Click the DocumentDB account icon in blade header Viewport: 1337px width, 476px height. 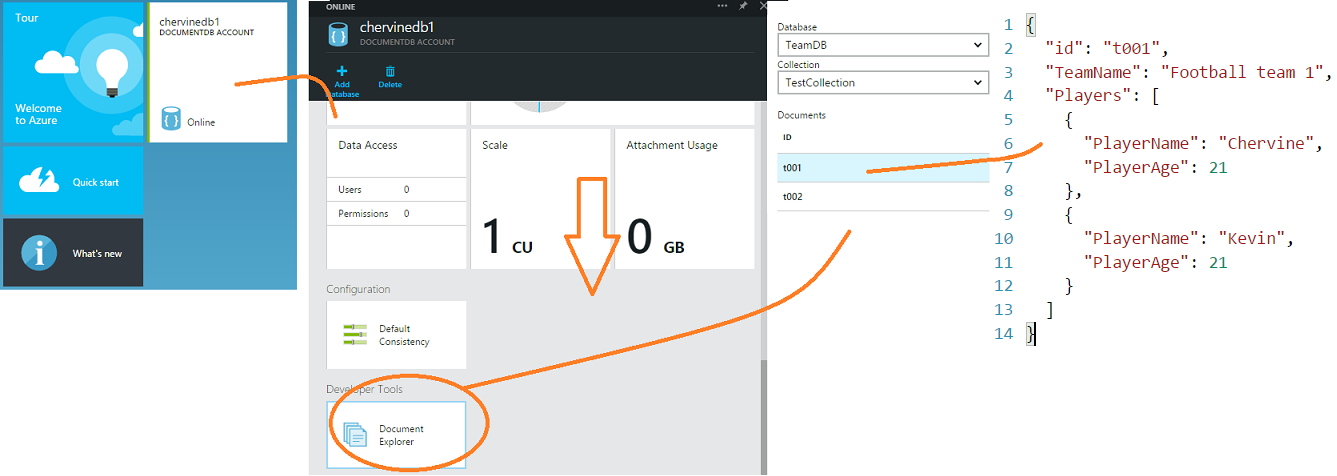[x=338, y=34]
